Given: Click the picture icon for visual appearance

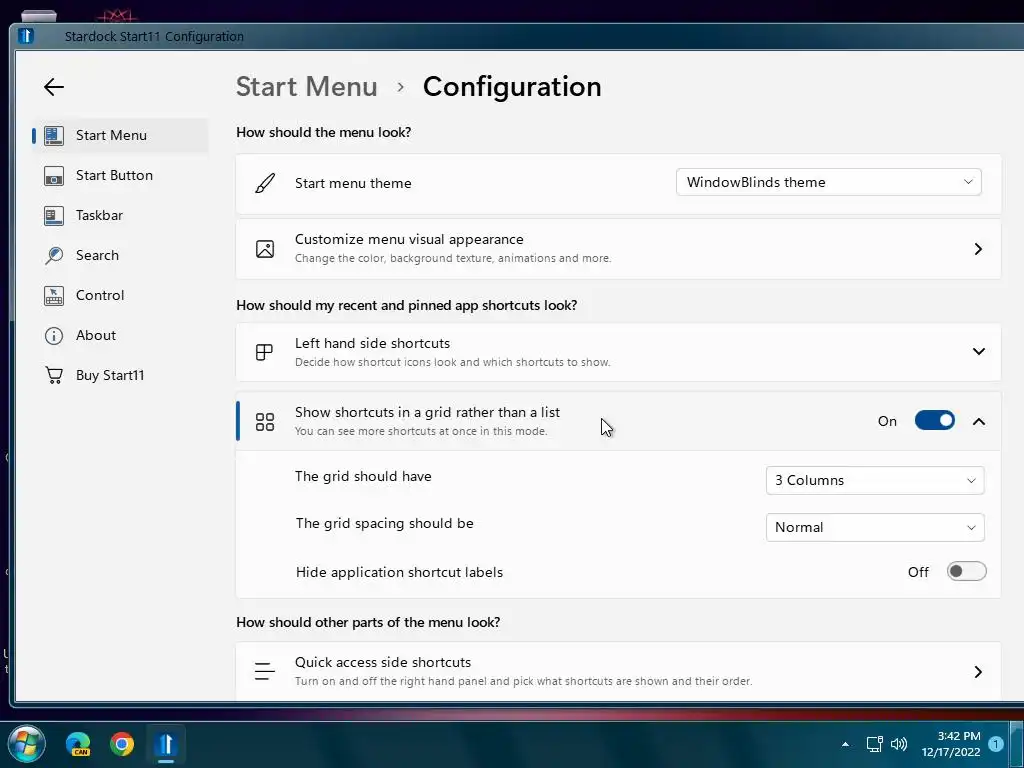Looking at the screenshot, I should click(264, 249).
